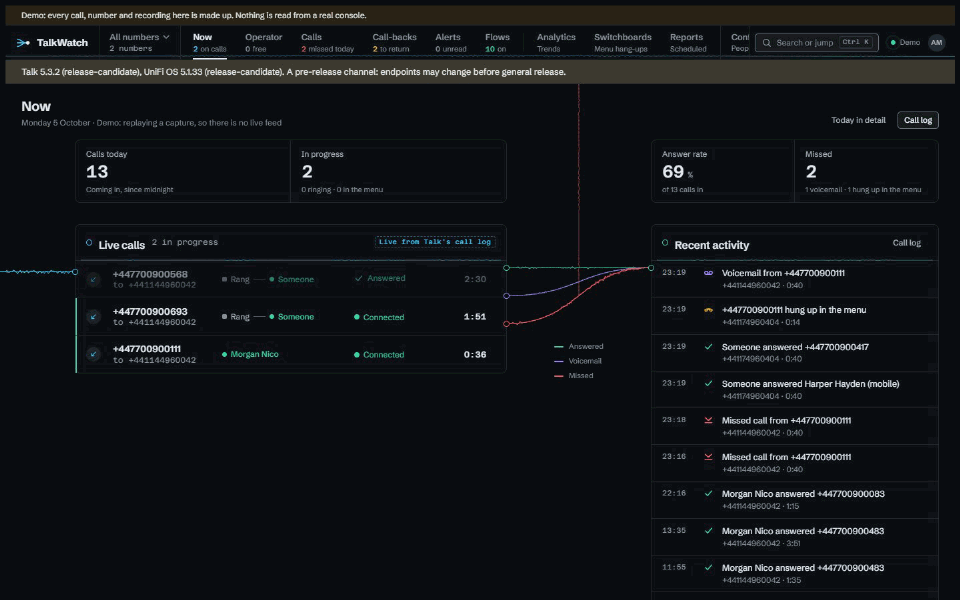Click the Call log button beside Today in detail

(x=918, y=120)
